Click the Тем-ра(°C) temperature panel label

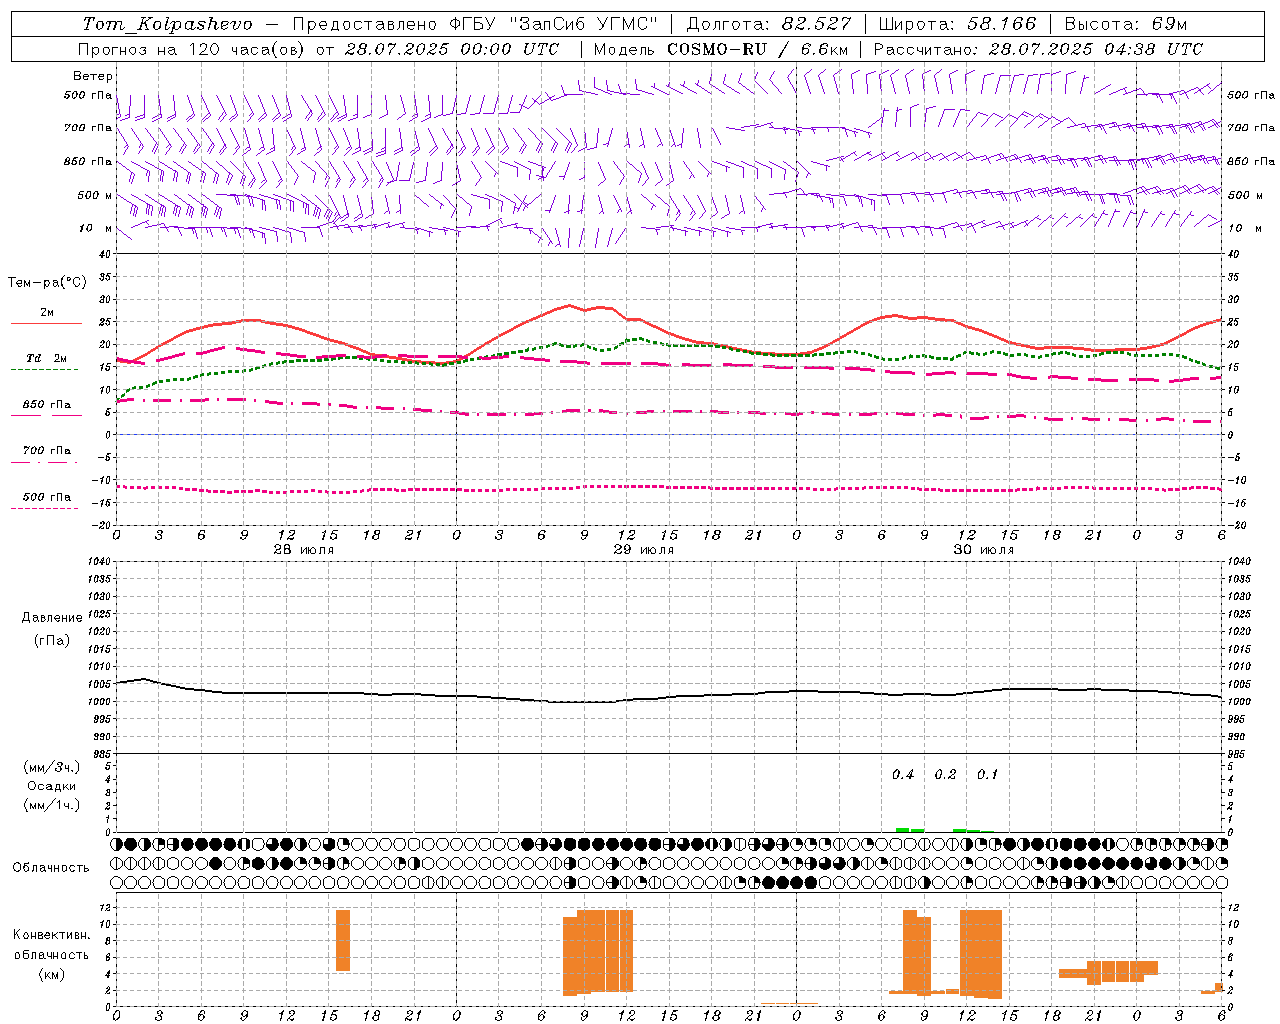tap(47, 283)
